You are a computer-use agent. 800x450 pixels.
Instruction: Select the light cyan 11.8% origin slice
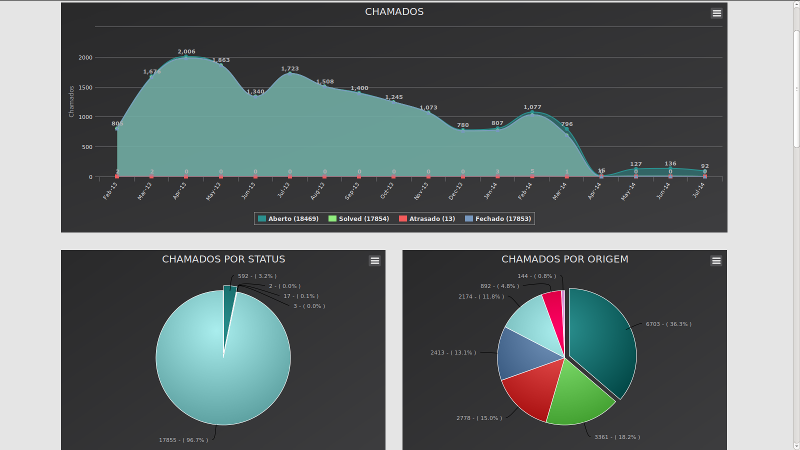tap(532, 318)
